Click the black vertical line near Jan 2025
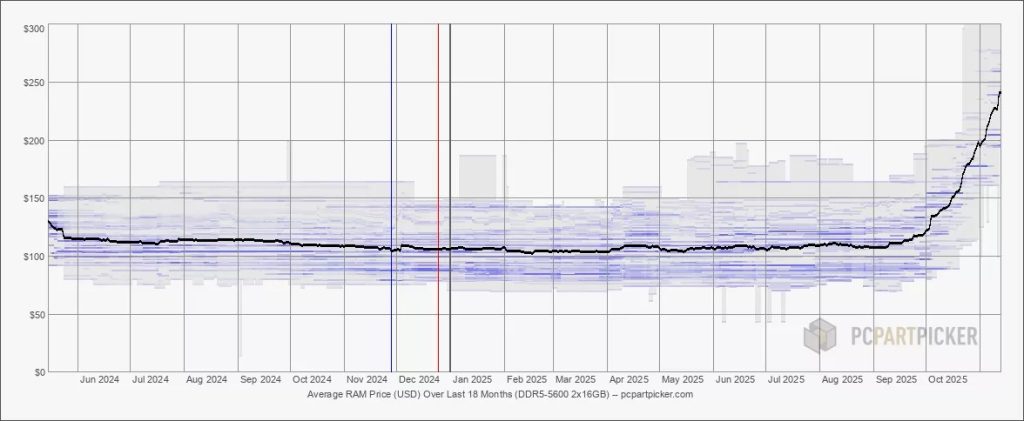1024x421 pixels. click(450, 200)
